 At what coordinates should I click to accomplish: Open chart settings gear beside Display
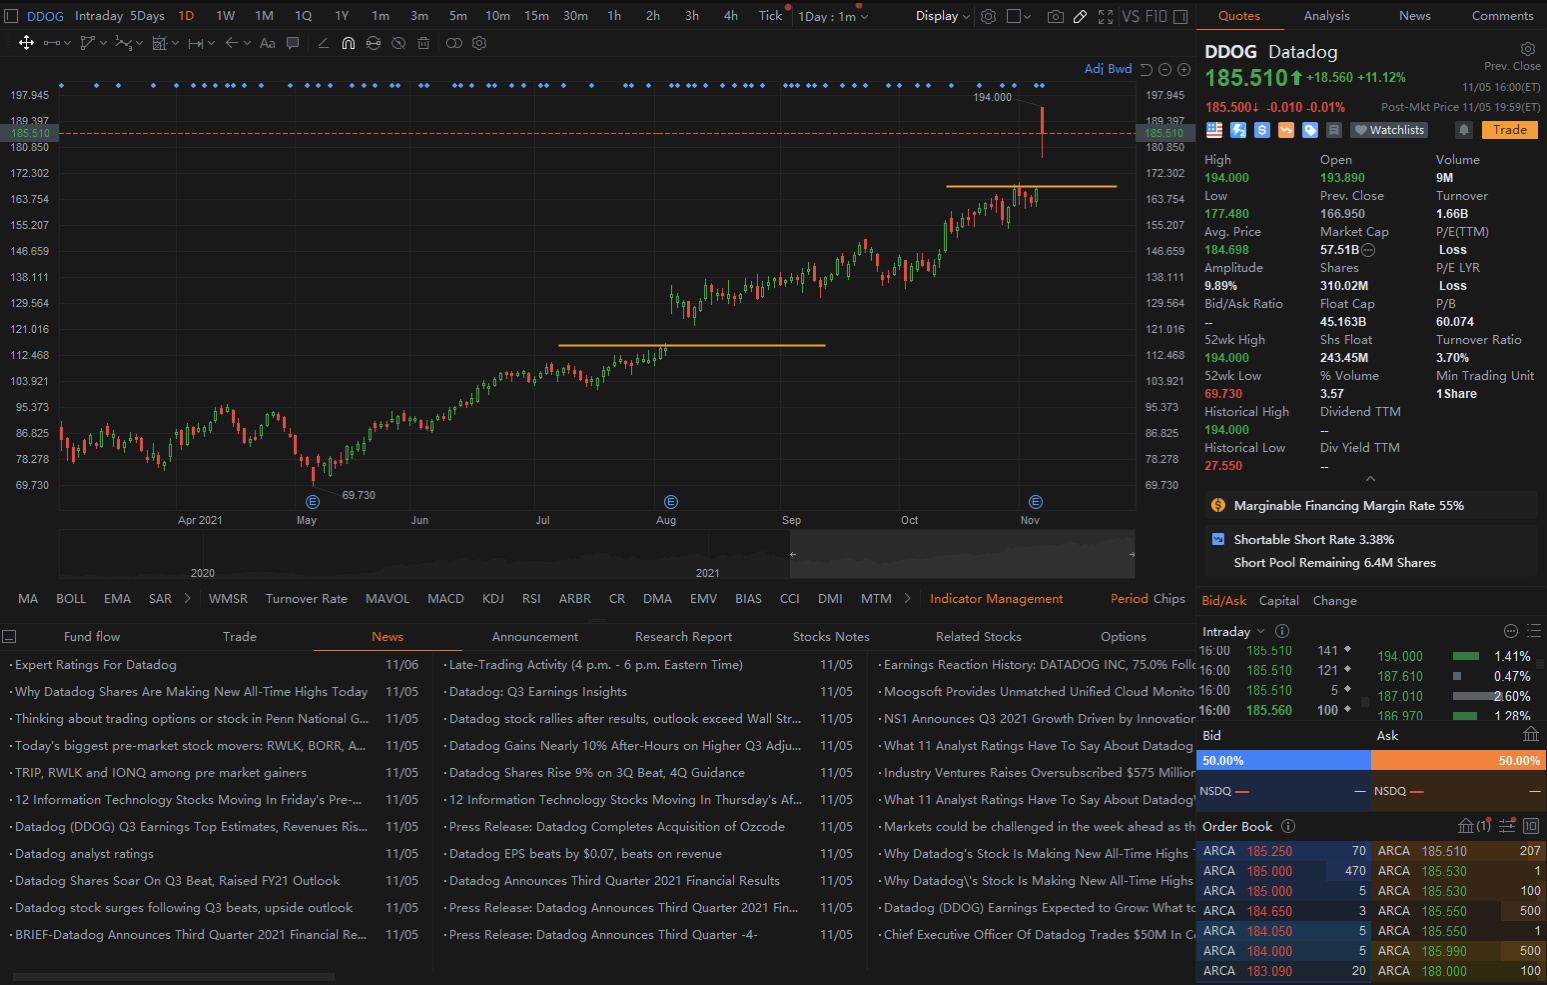[988, 16]
